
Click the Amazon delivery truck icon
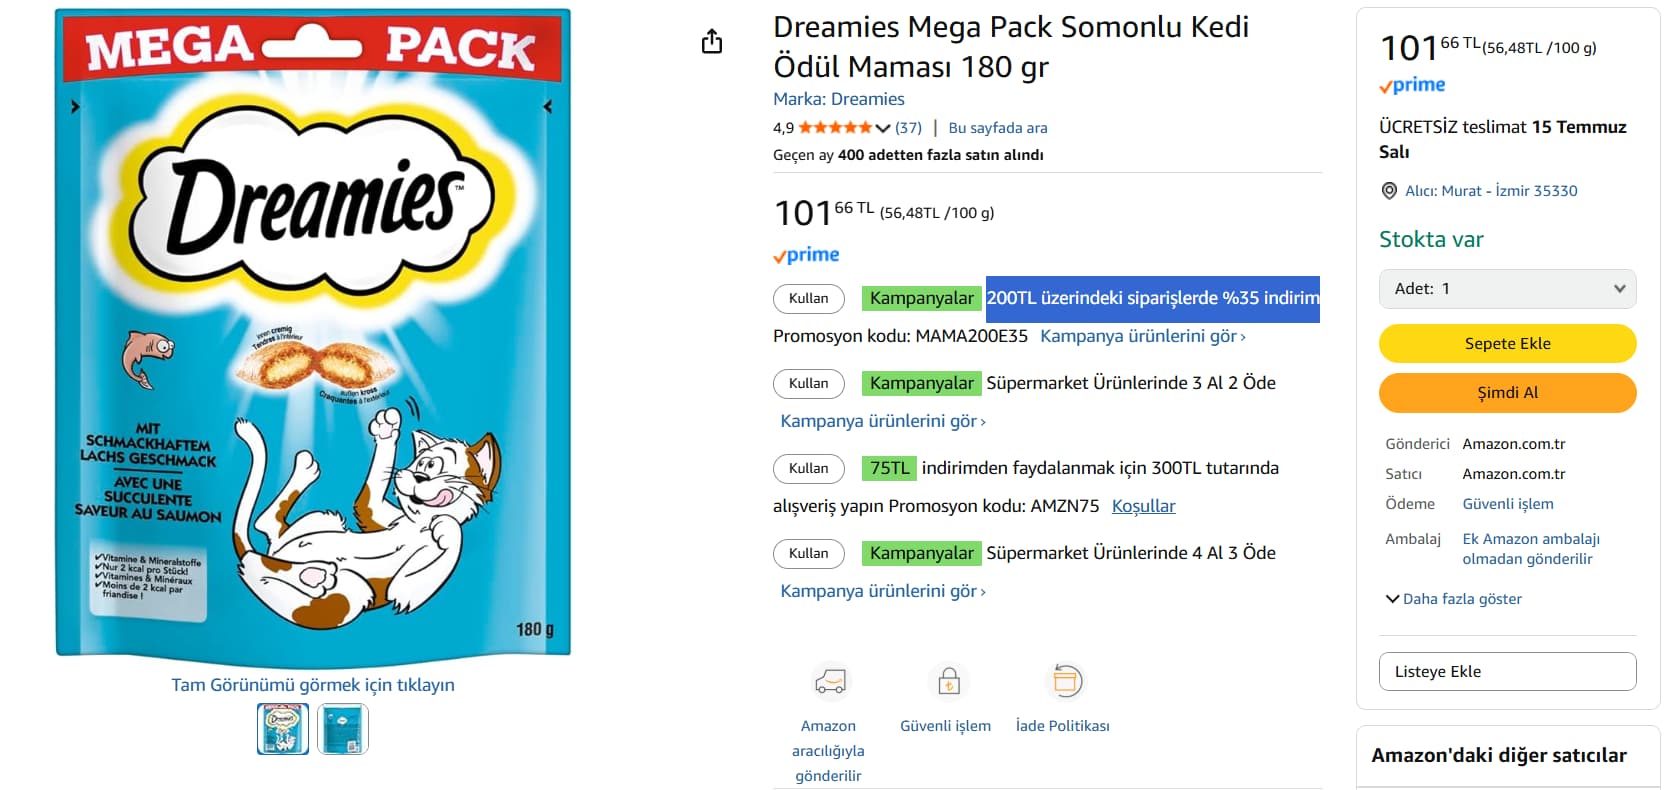(829, 682)
